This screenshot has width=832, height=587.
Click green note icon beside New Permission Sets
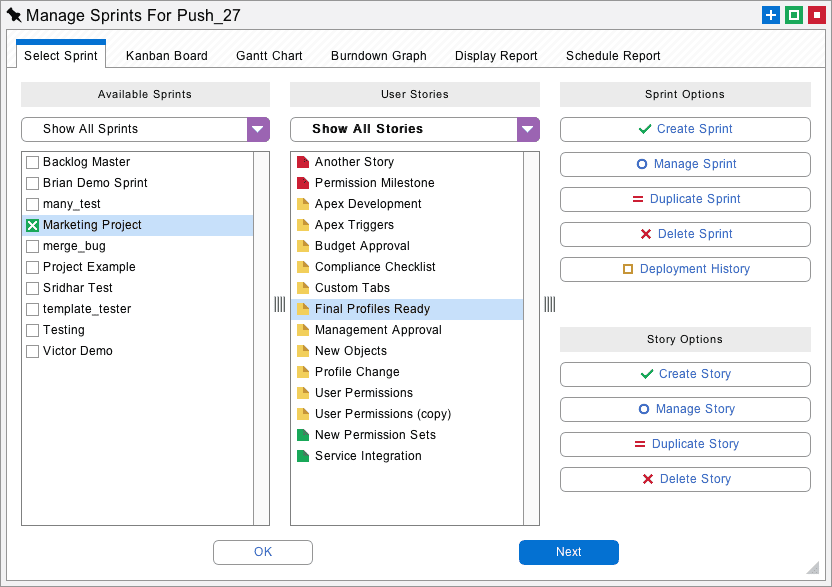303,435
